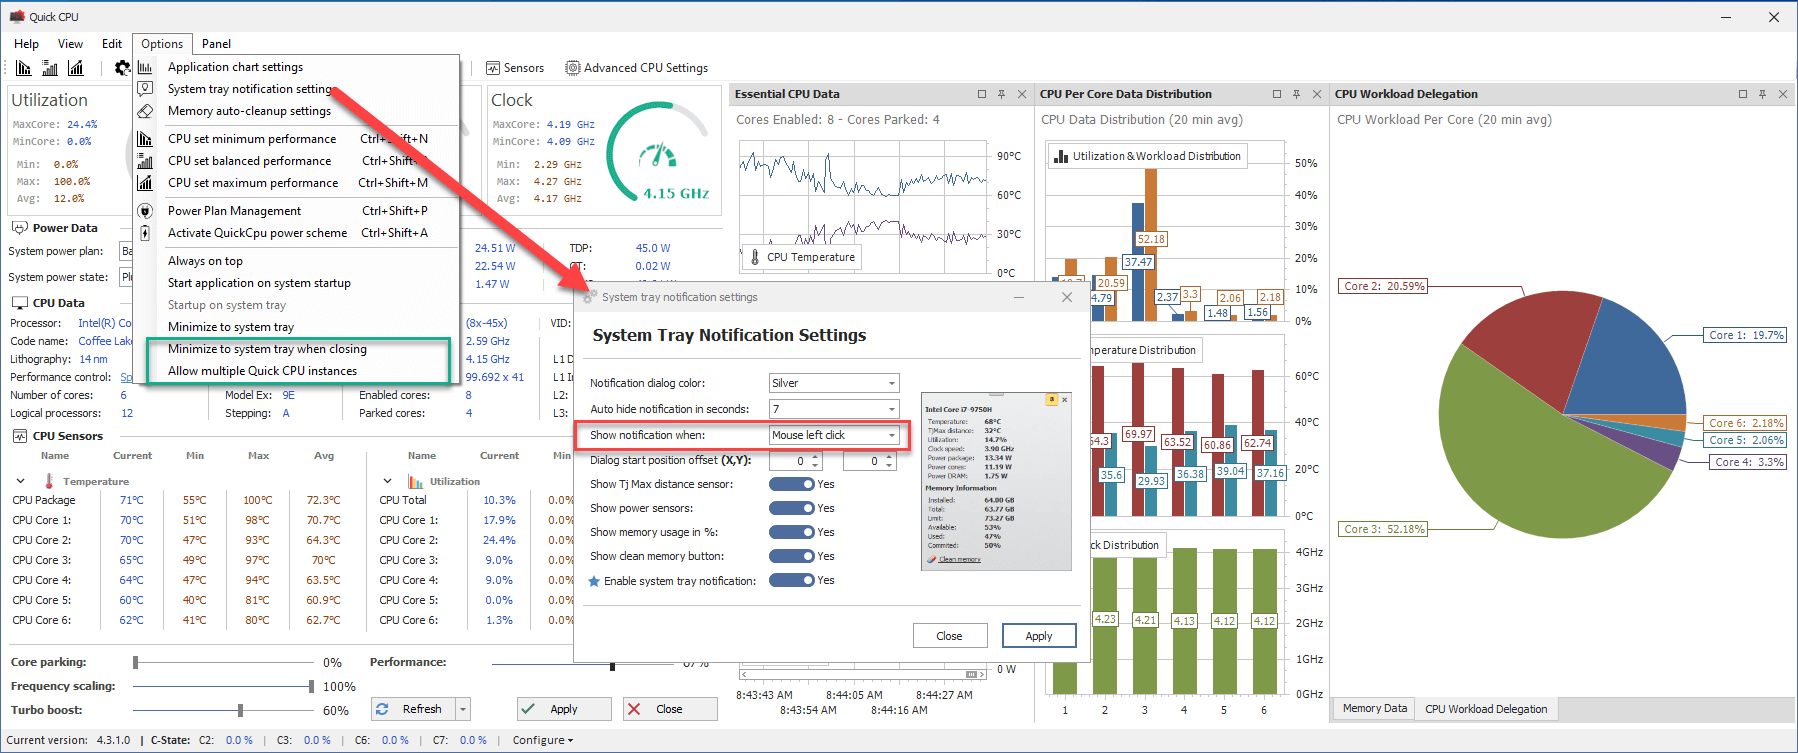
Task: Click the CPU set balanced performance icon
Action: (x=145, y=161)
